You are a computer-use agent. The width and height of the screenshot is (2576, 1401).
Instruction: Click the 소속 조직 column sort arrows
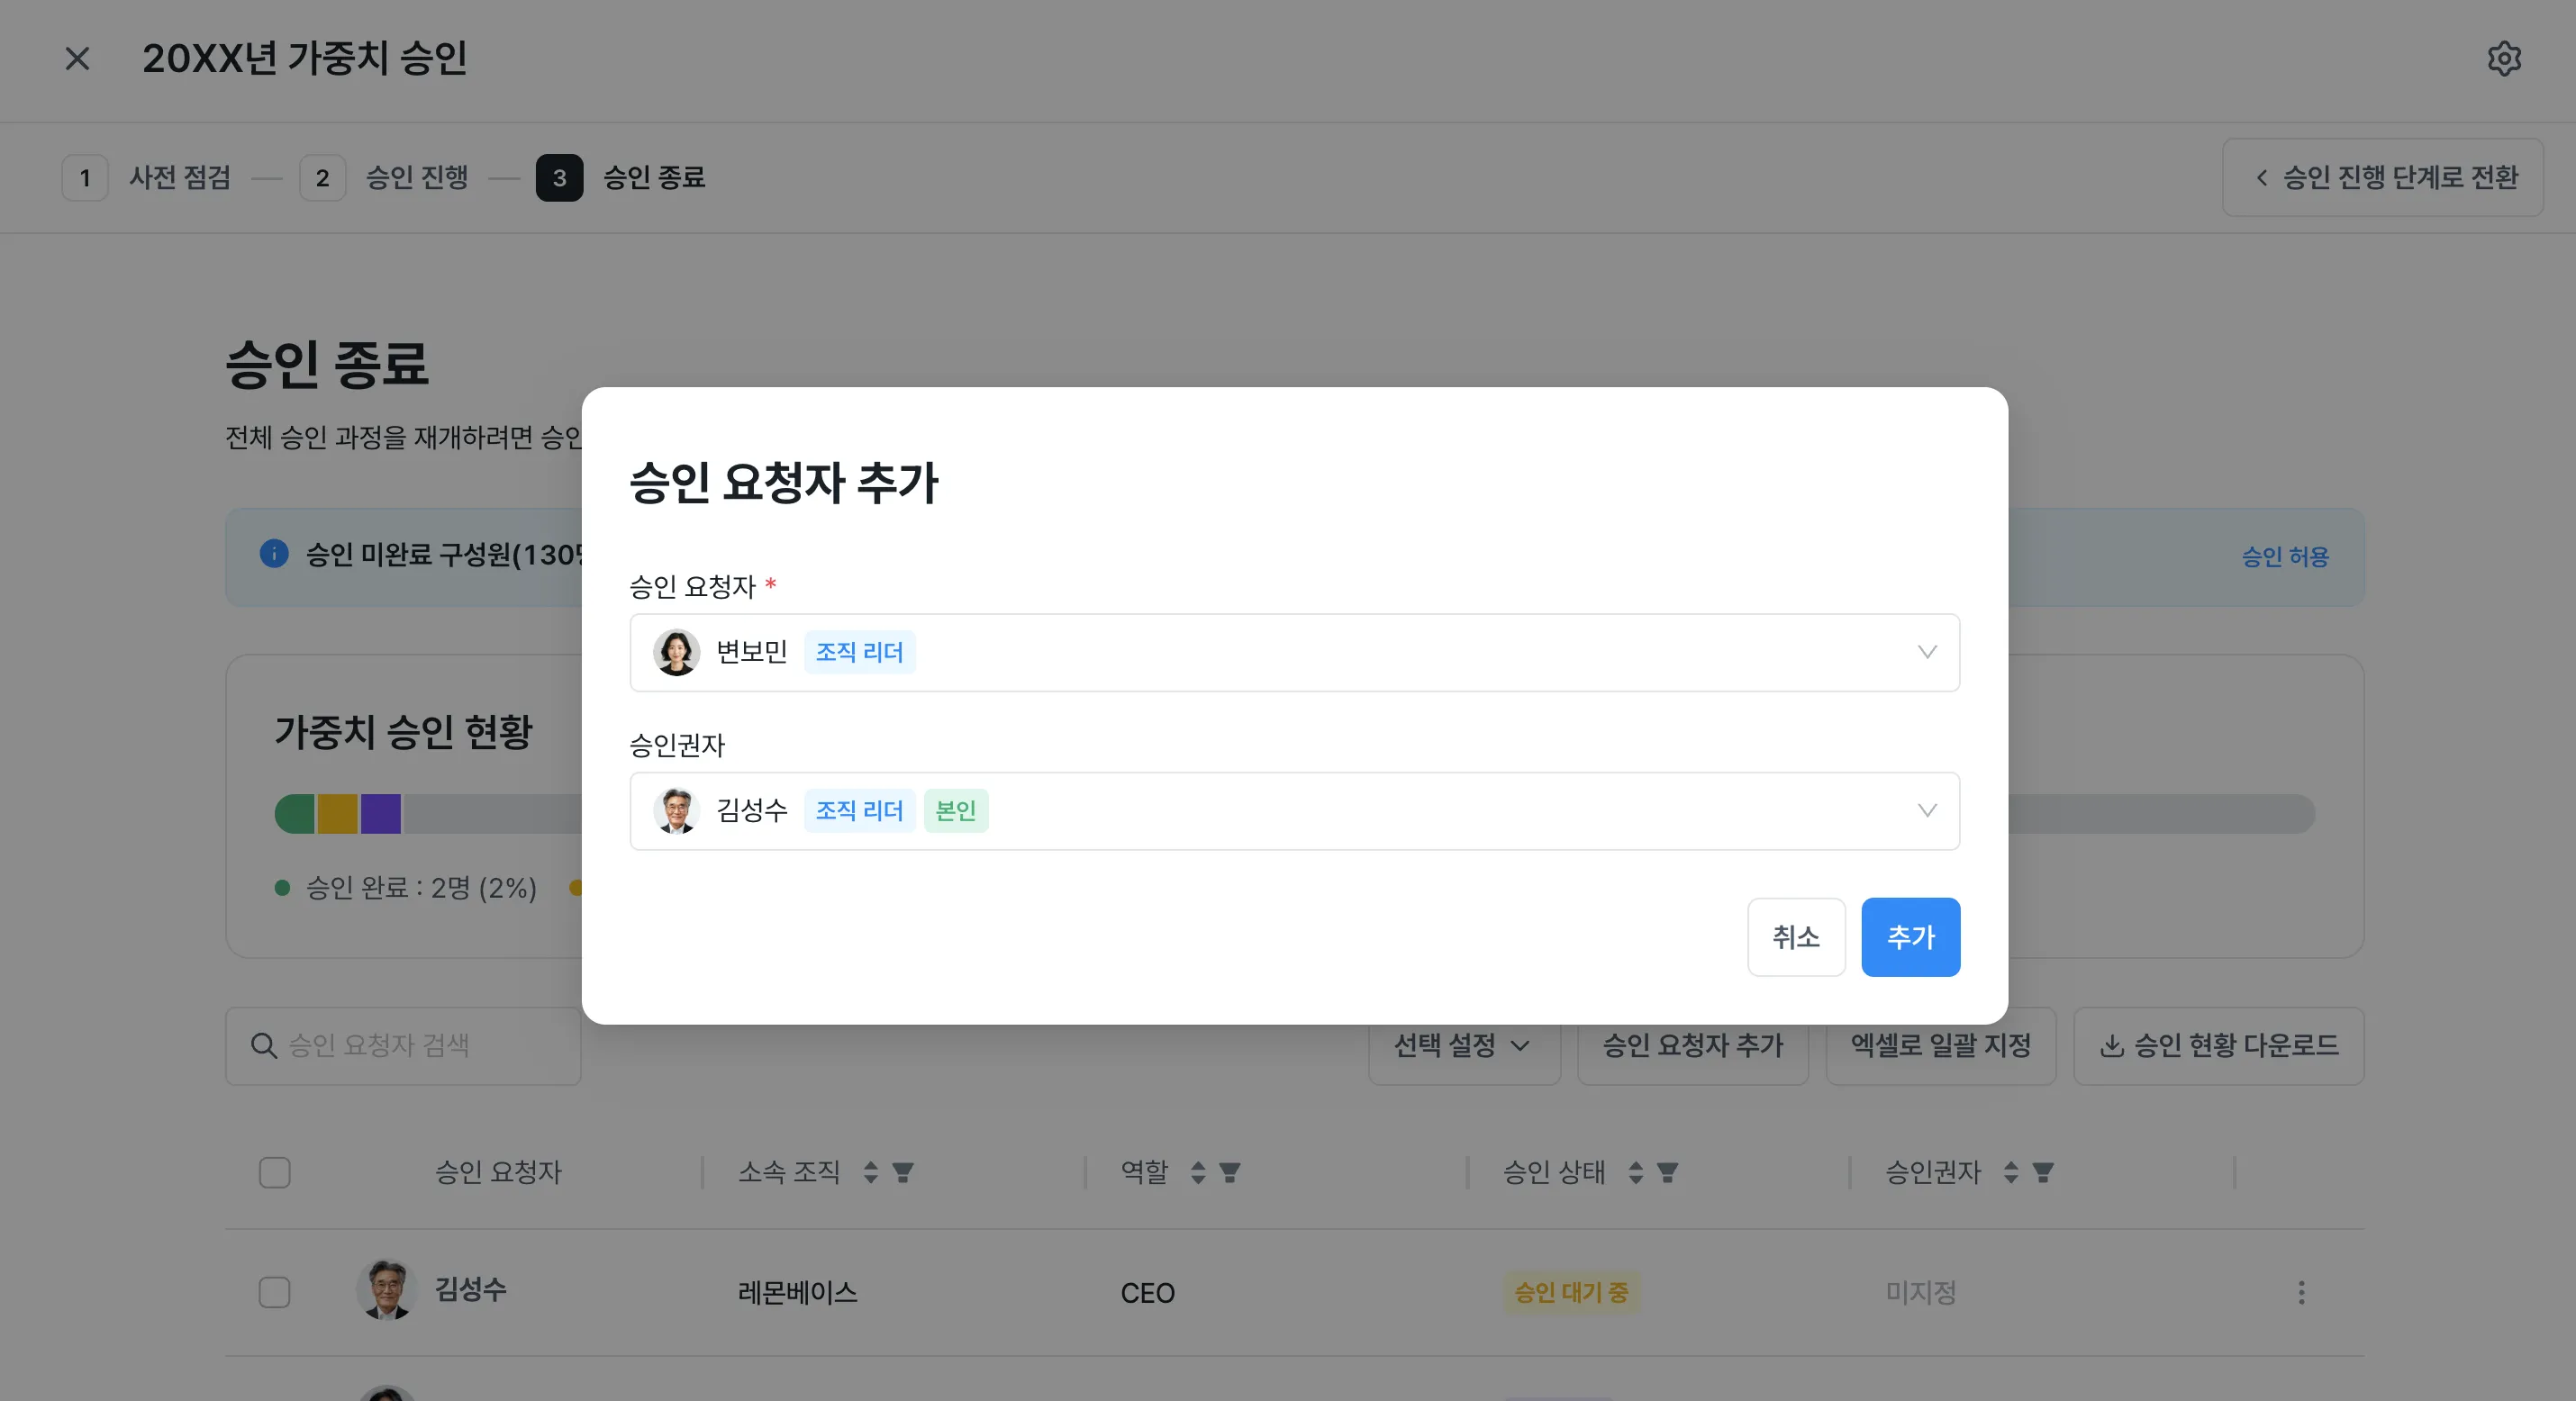[x=871, y=1172]
